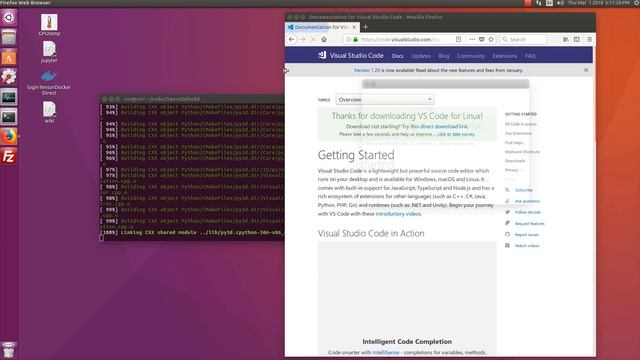Go forward in Firefox
Image resolution: width=640 pixels, height=360 pixels.
(302, 39)
